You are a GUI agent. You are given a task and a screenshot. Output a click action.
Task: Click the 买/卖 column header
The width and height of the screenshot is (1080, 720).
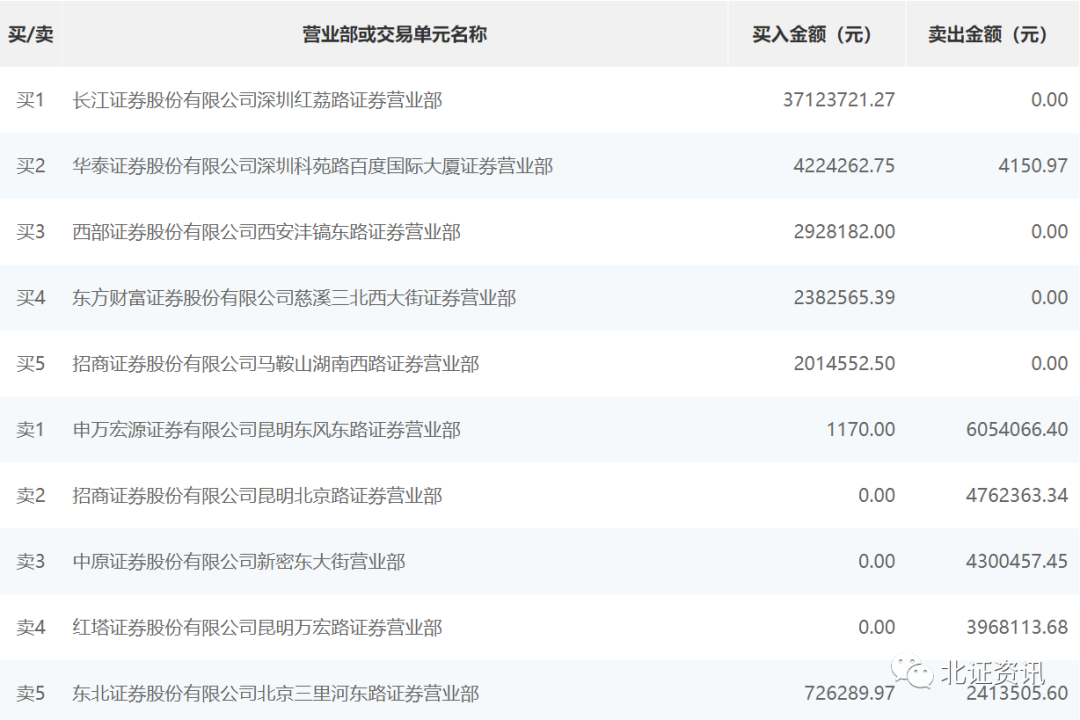coord(31,34)
